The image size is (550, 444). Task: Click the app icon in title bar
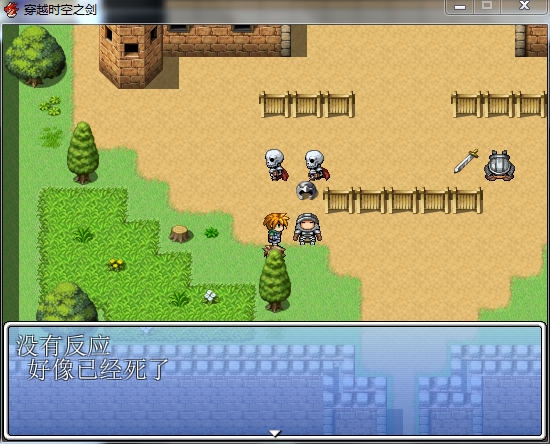(11, 9)
